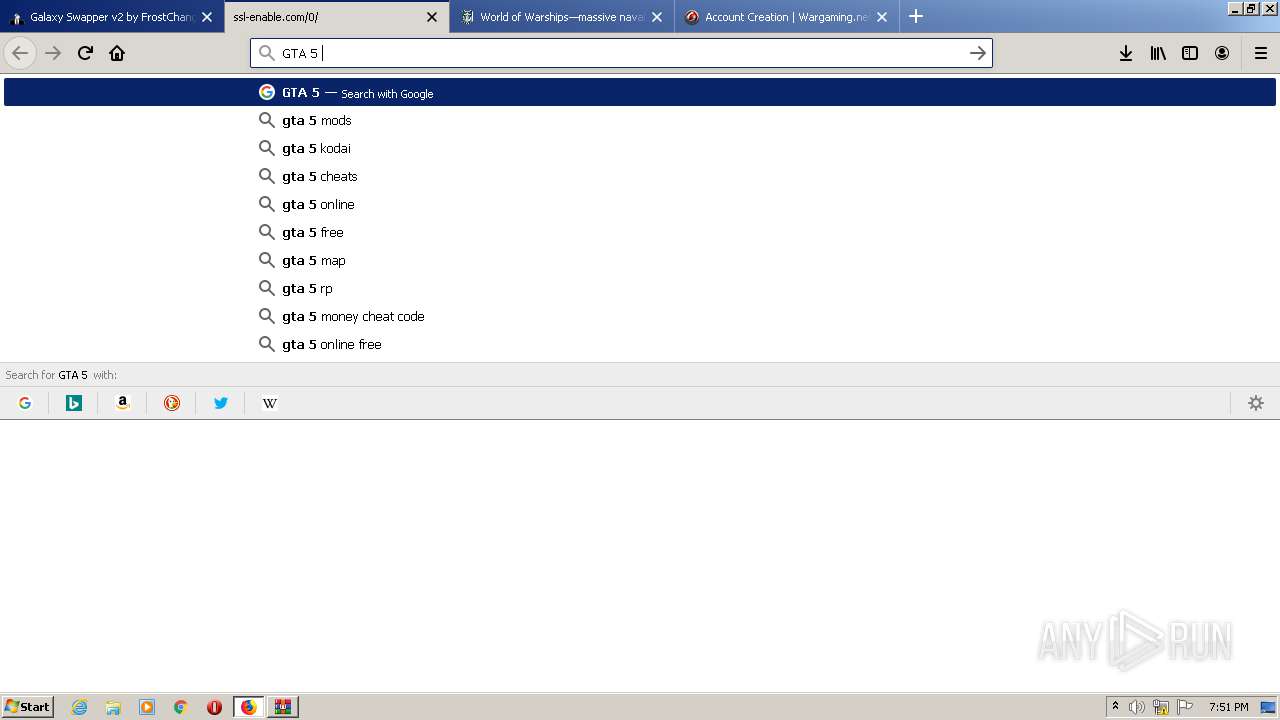Choose the 'gta 5 mods' suggestion
Viewport: 1280px width, 720px height.
click(x=640, y=120)
